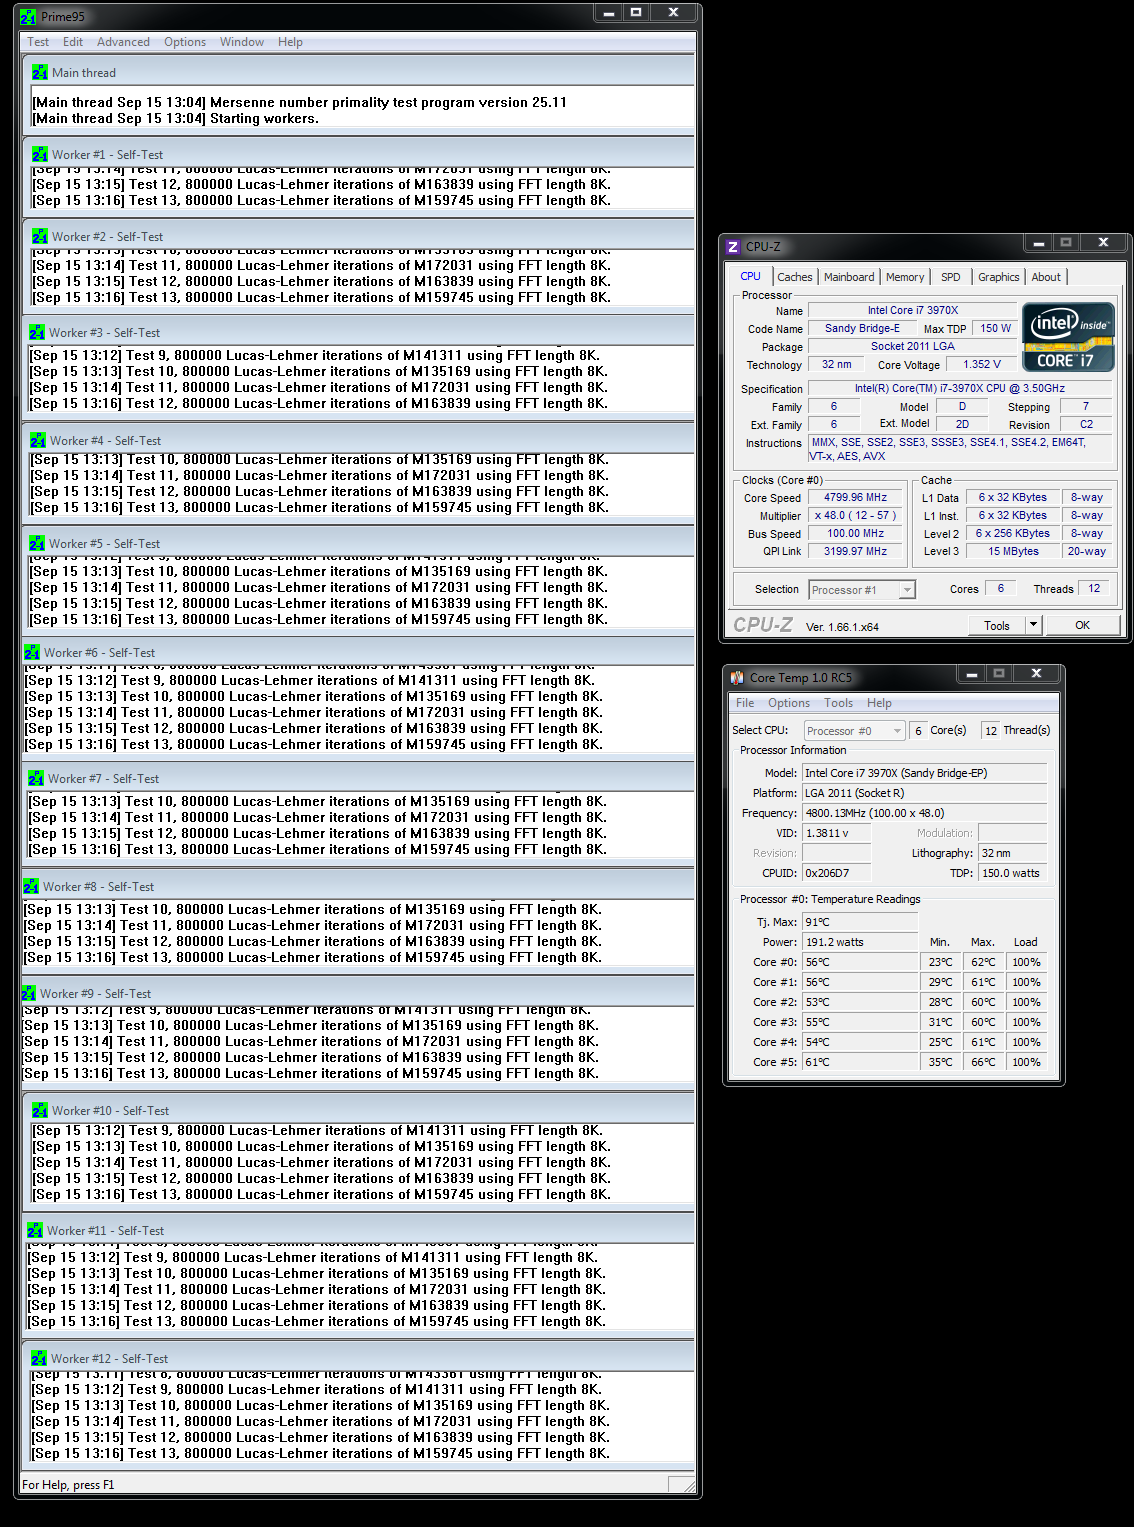Open the Tools menu in Core Temp
The width and height of the screenshot is (1134, 1527).
click(x=838, y=703)
